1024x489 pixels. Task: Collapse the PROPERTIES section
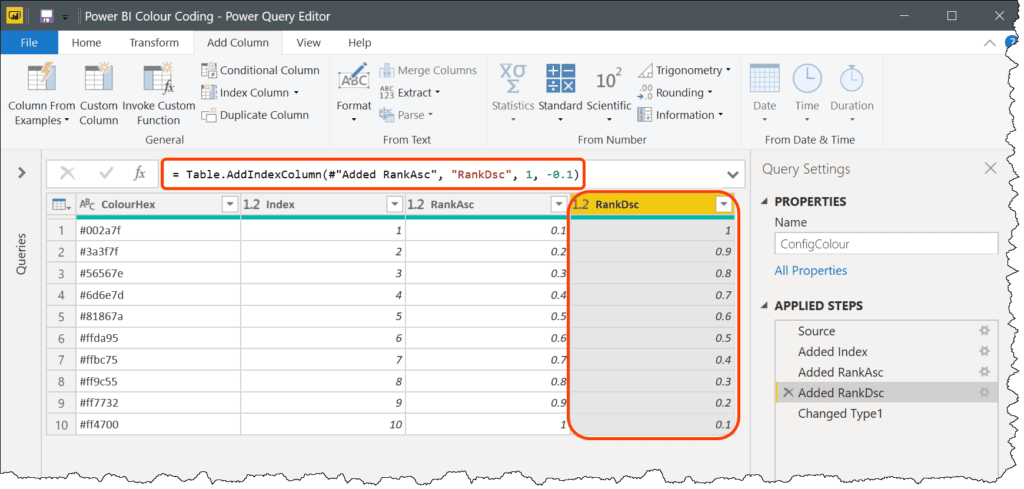(x=765, y=201)
